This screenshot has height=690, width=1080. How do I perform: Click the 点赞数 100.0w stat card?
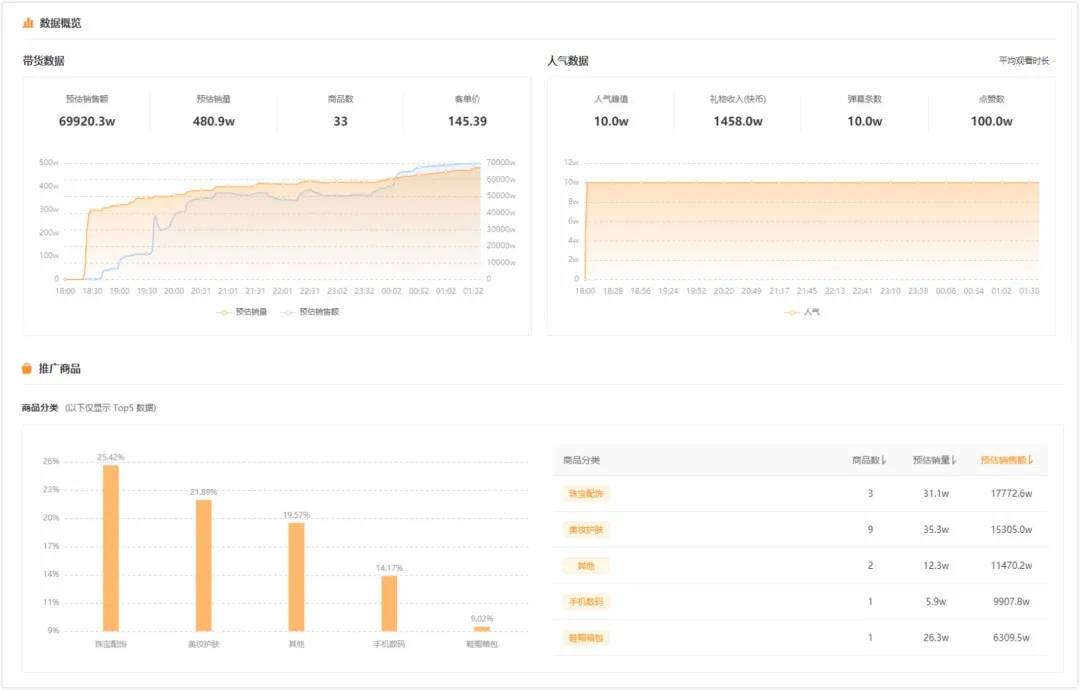[x=991, y=111]
